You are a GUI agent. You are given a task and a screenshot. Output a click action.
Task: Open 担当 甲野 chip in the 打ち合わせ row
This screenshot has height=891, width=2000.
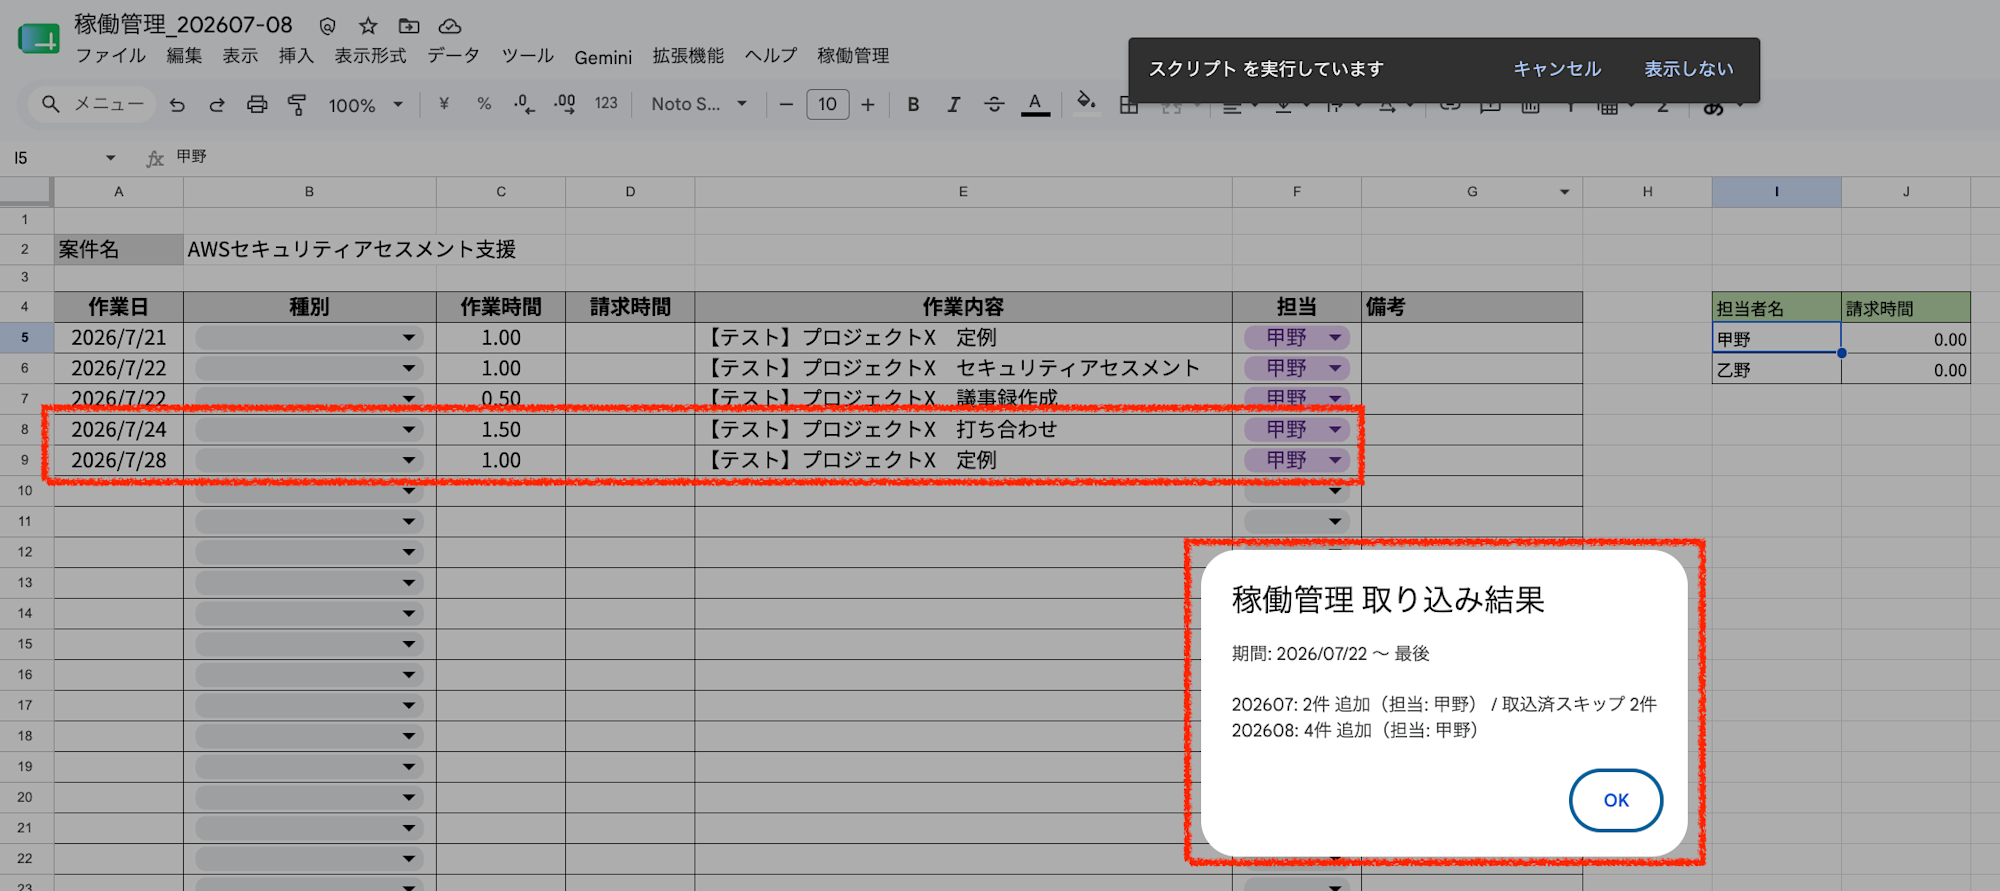click(x=1297, y=430)
